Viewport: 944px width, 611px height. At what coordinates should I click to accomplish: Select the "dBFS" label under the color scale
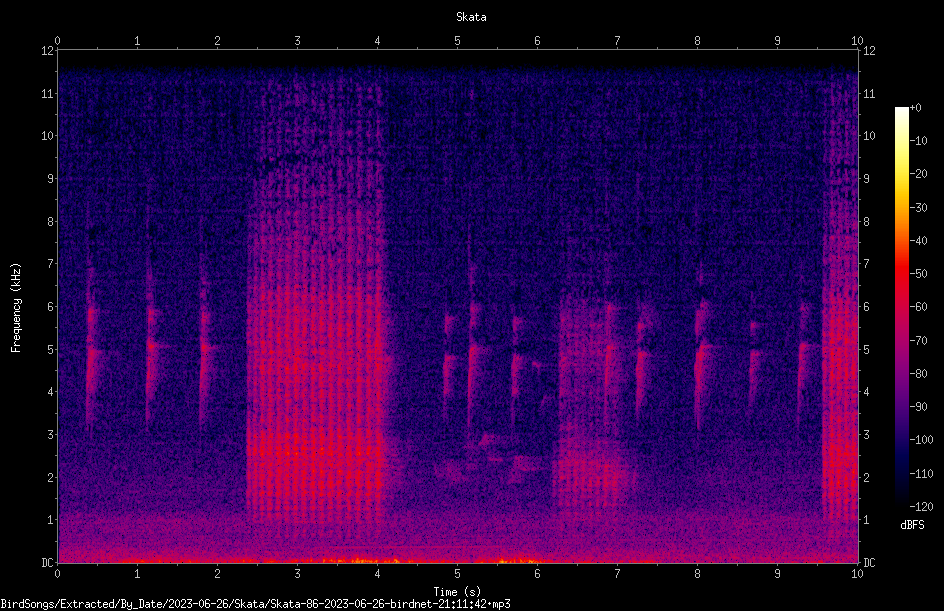coord(912,525)
